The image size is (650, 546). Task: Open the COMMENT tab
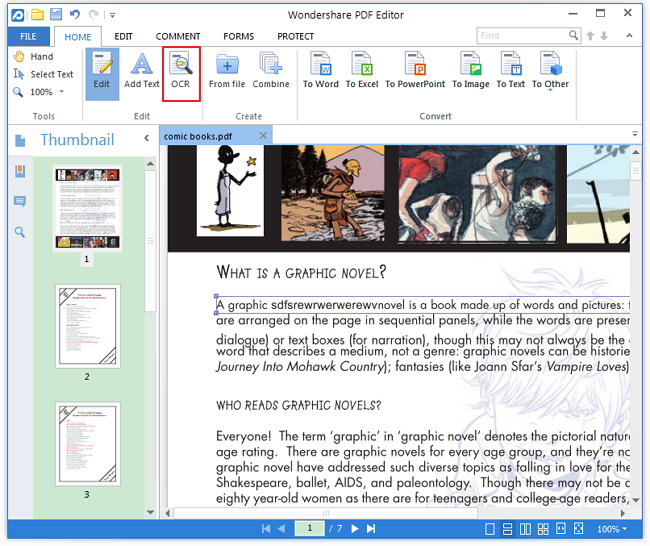tap(178, 36)
